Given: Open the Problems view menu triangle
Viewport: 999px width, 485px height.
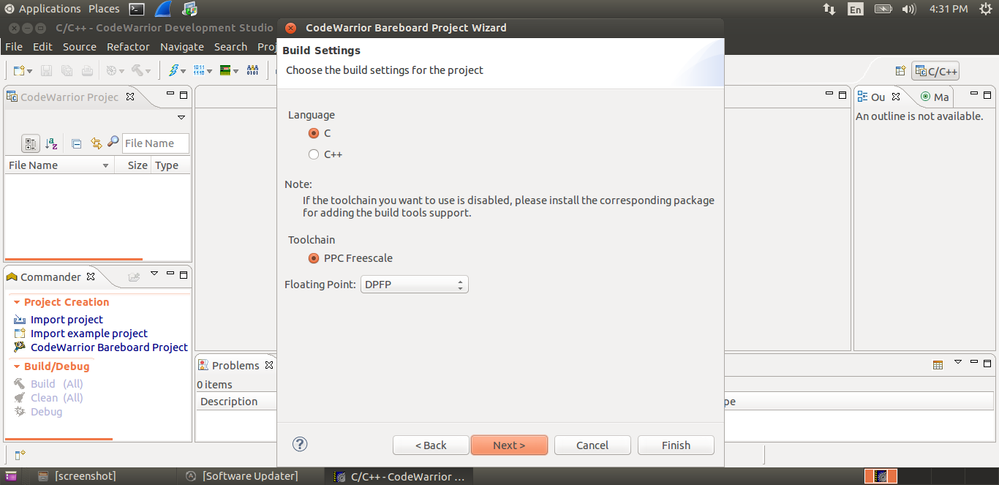Looking at the screenshot, I should (958, 362).
